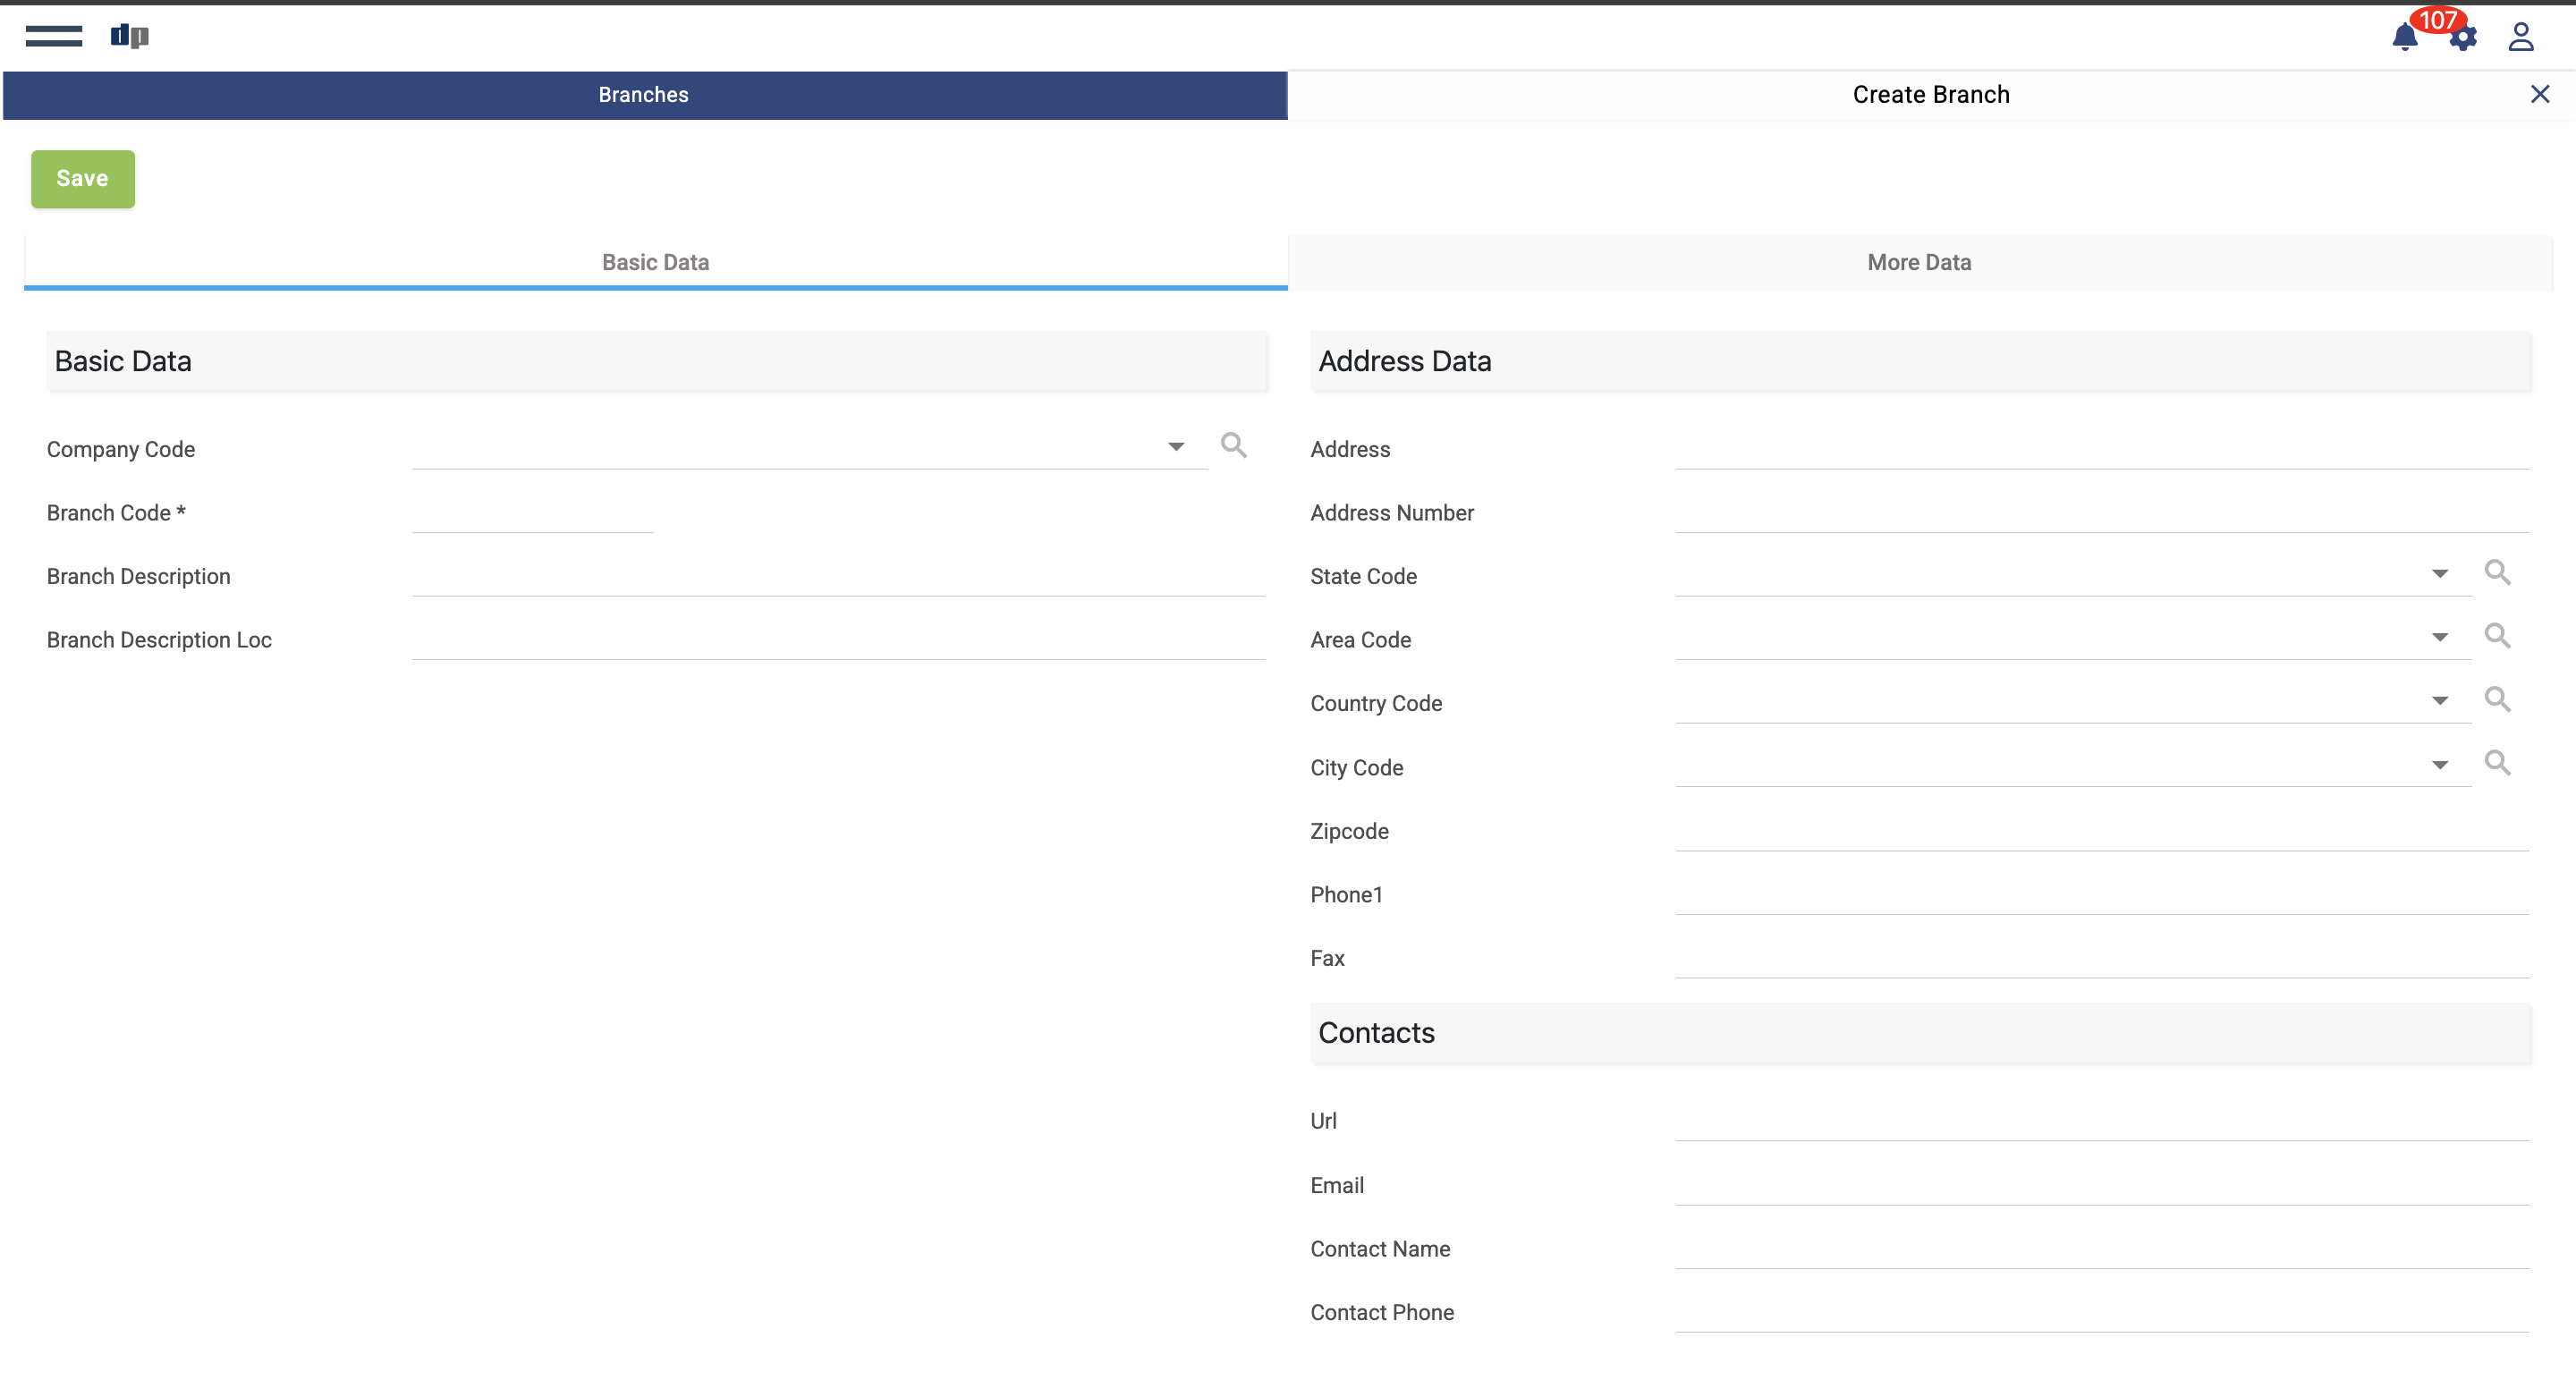Click Area Code search magnifier
This screenshot has width=2576, height=1397.
2497,636
